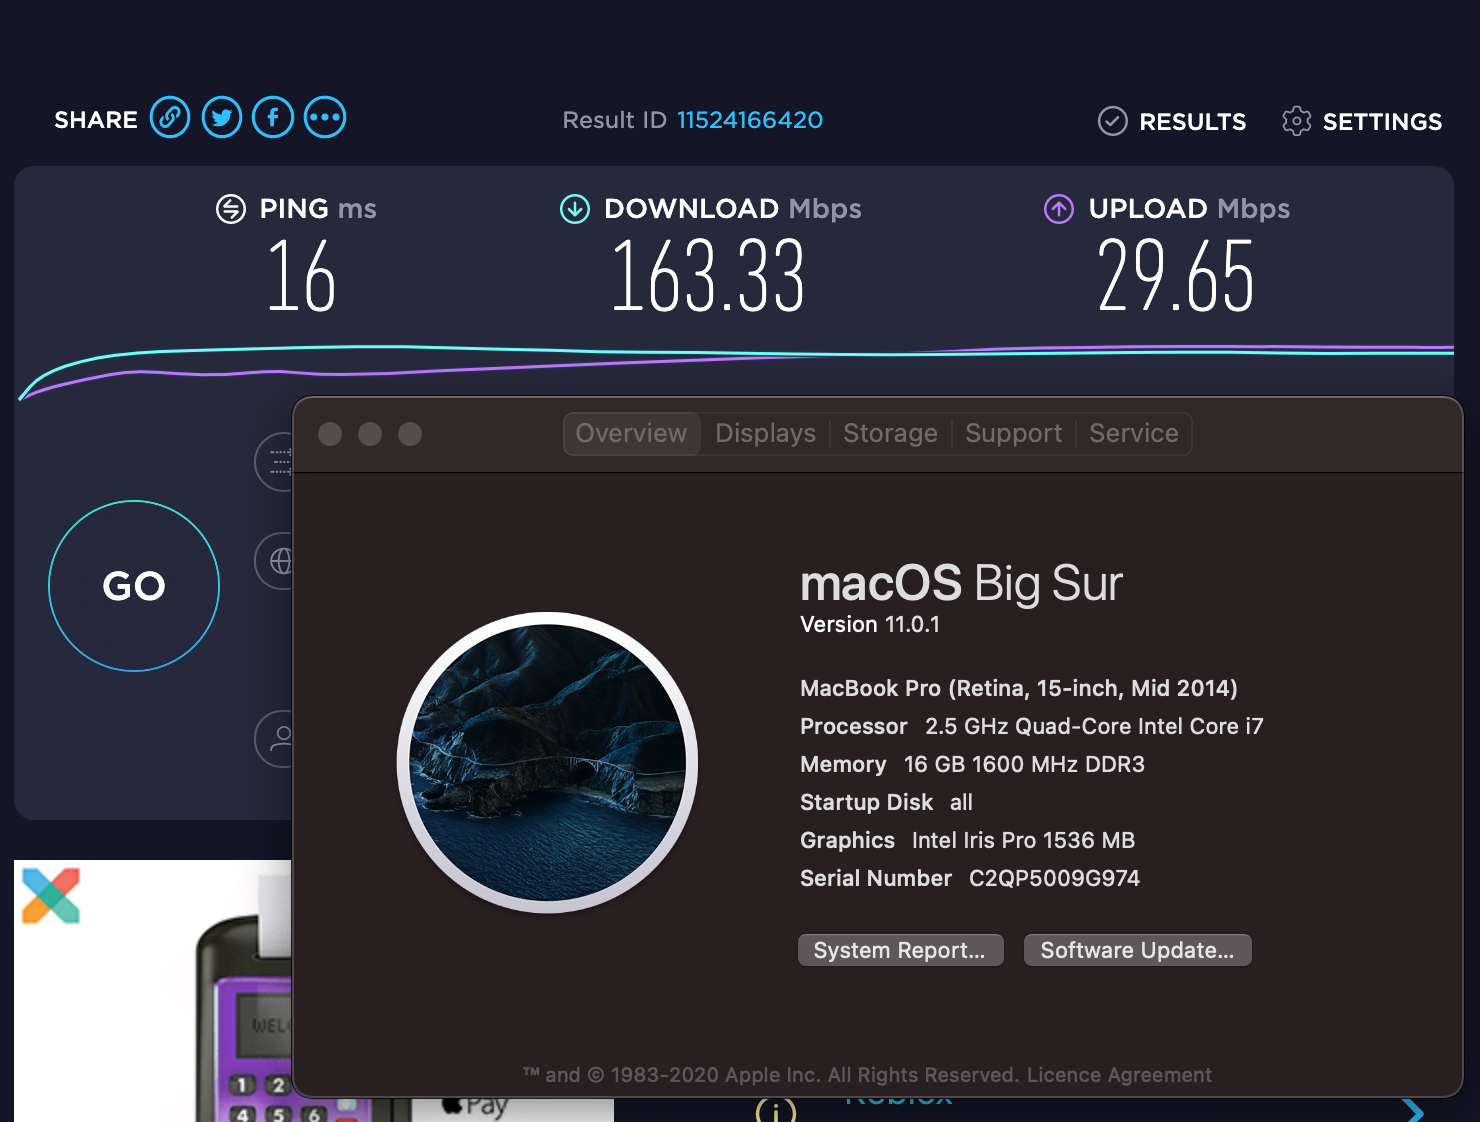Share result on Twitter
The width and height of the screenshot is (1480, 1122).
[x=222, y=118]
